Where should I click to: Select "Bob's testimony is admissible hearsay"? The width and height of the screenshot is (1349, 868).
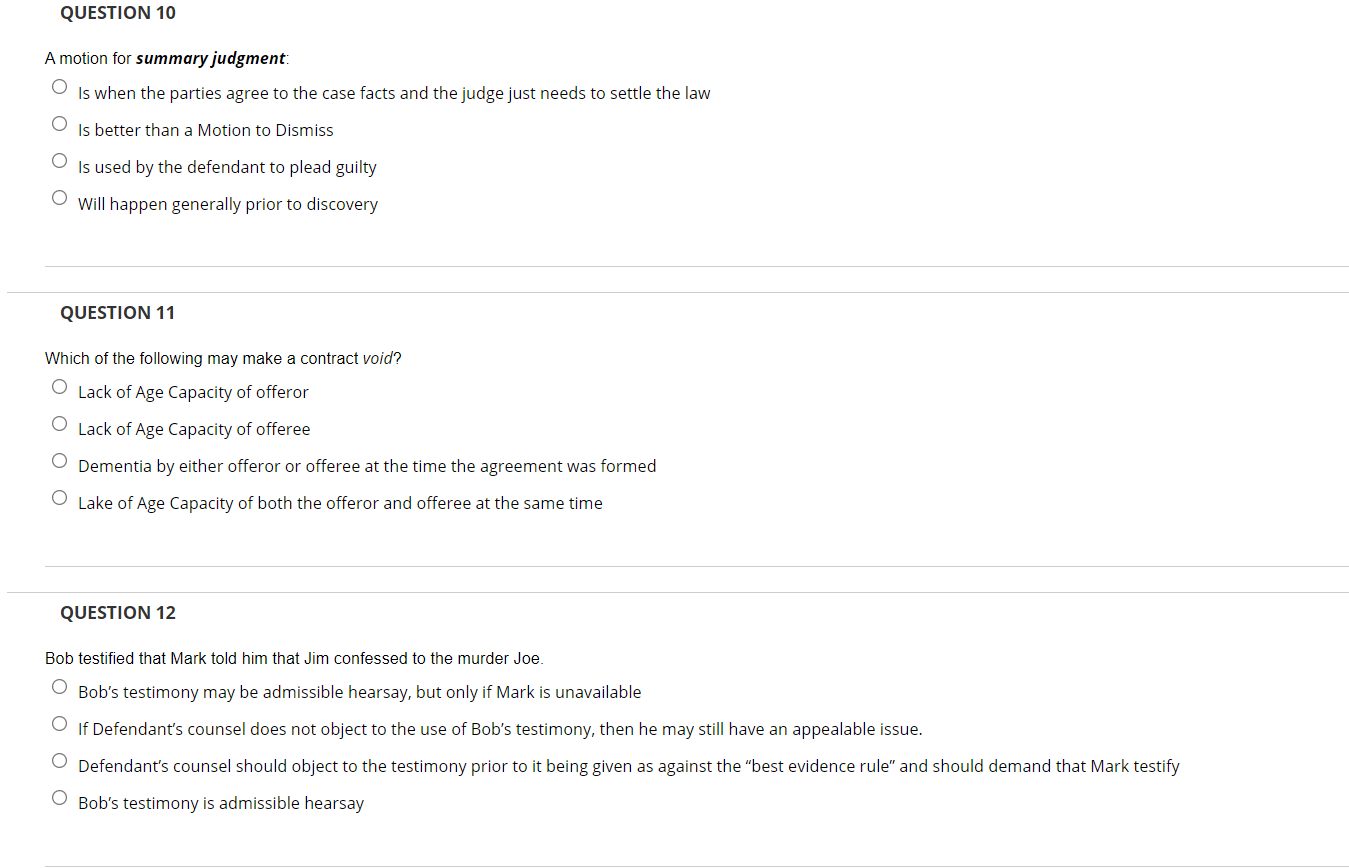[x=59, y=797]
